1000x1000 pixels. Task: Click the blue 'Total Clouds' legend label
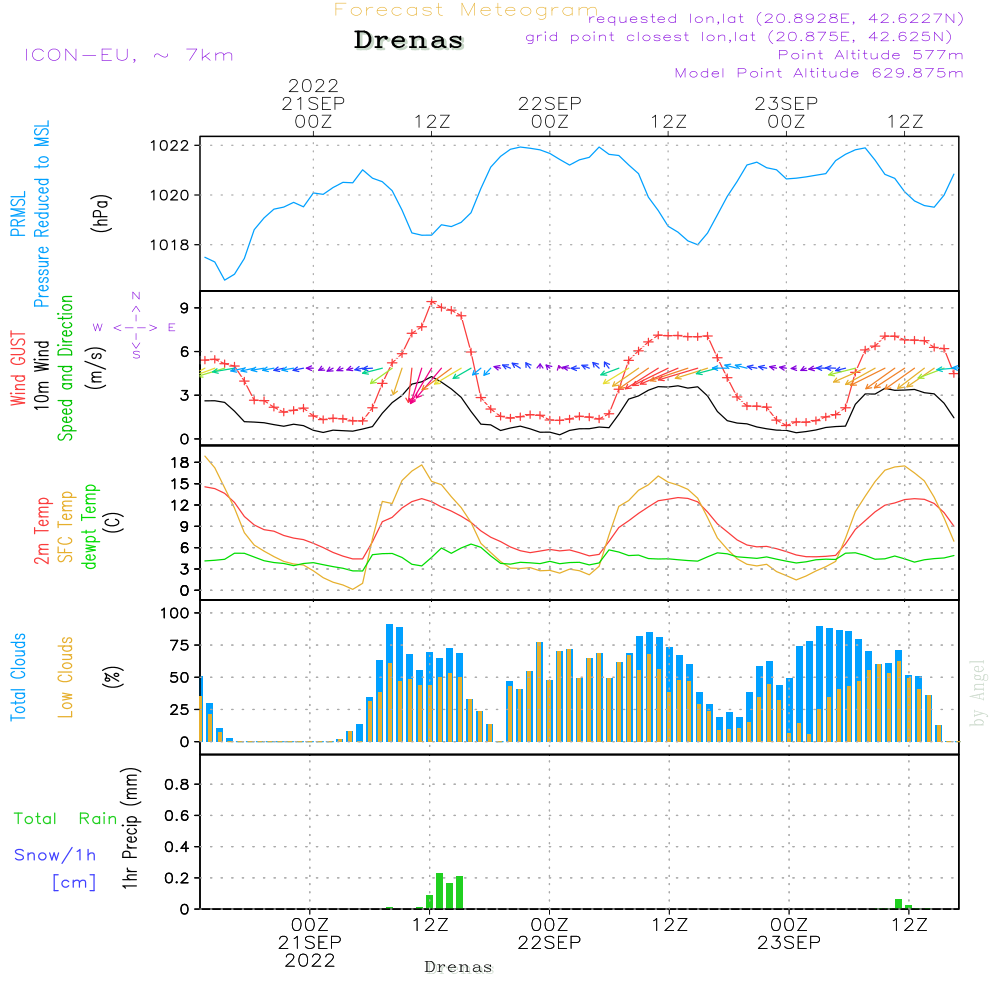pos(18,677)
